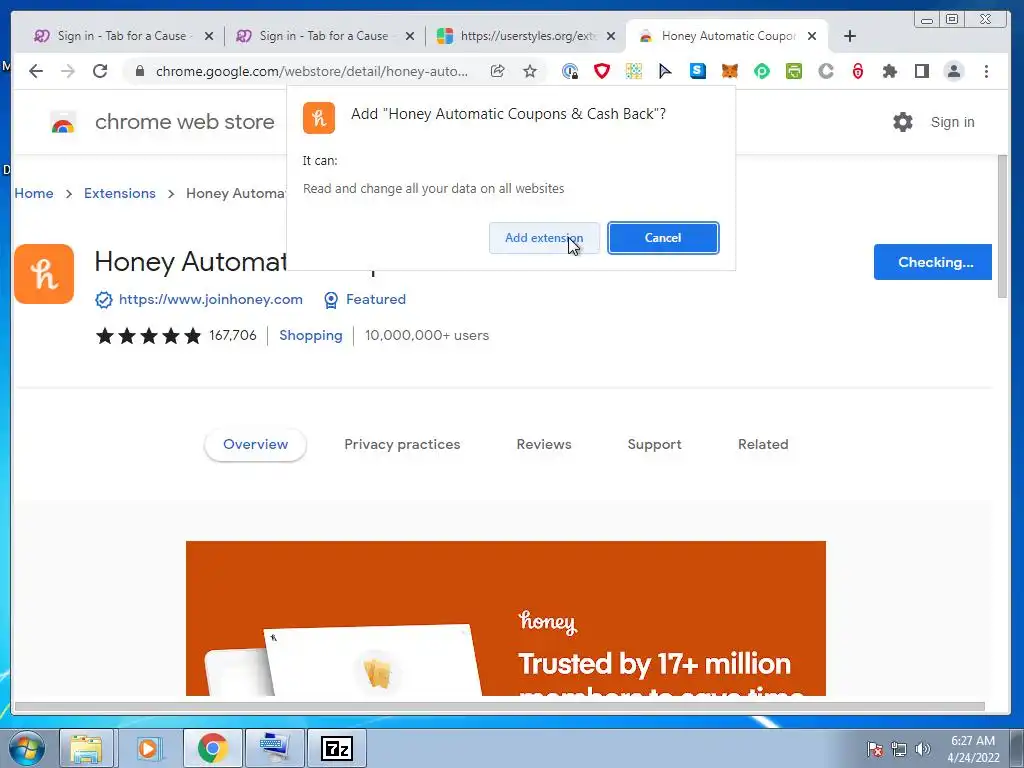Viewport: 1024px width, 768px height.
Task: Open the Extensions puzzle piece menu
Action: (889, 71)
